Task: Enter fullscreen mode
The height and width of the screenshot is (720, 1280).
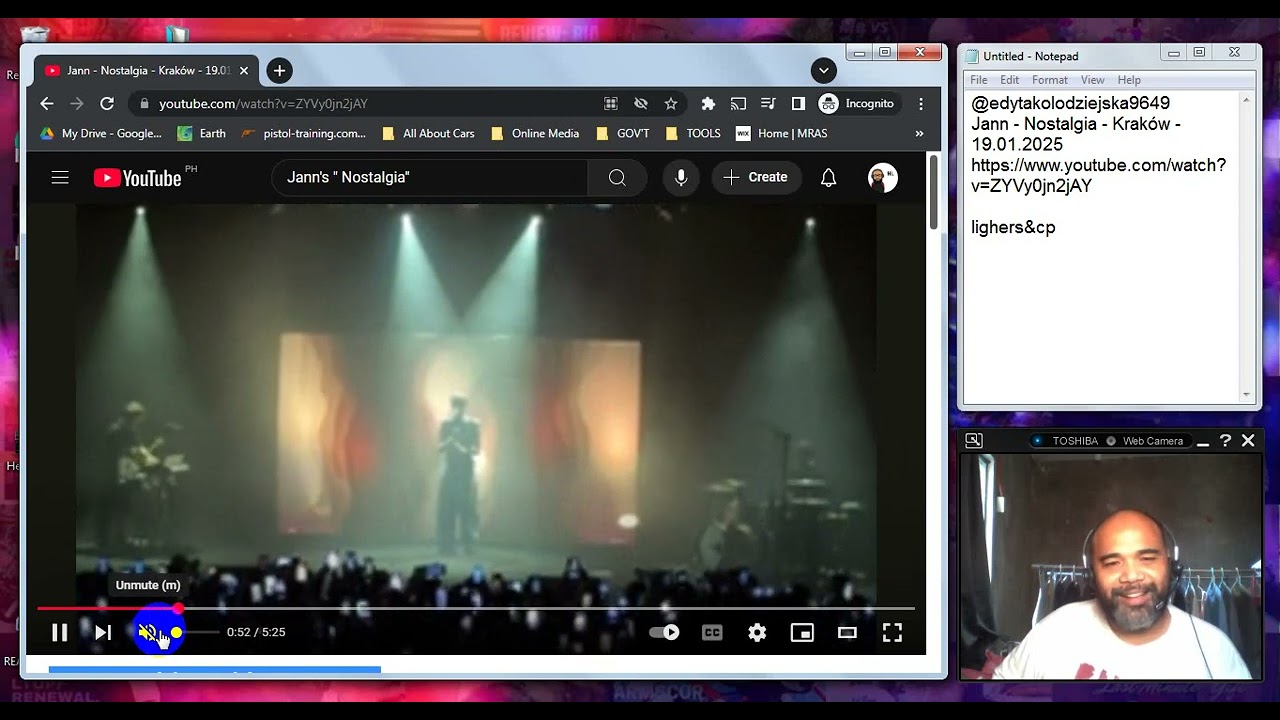Action: pyautogui.click(x=892, y=632)
